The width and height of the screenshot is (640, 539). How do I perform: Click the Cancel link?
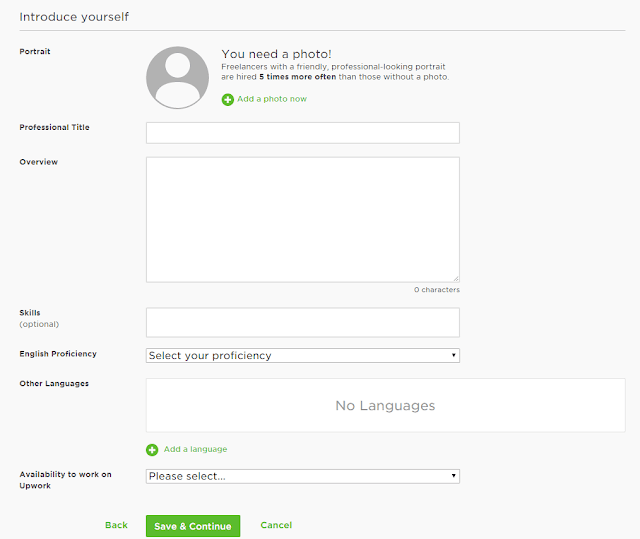(x=276, y=525)
